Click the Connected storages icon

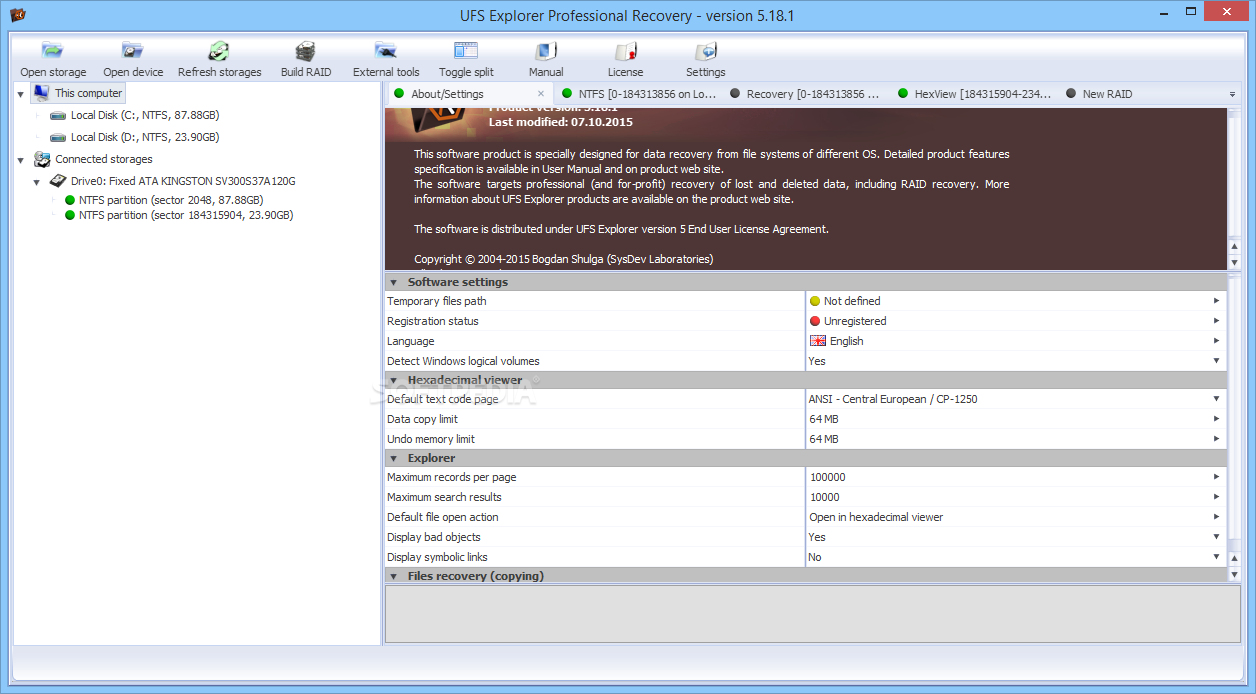[x=42, y=159]
